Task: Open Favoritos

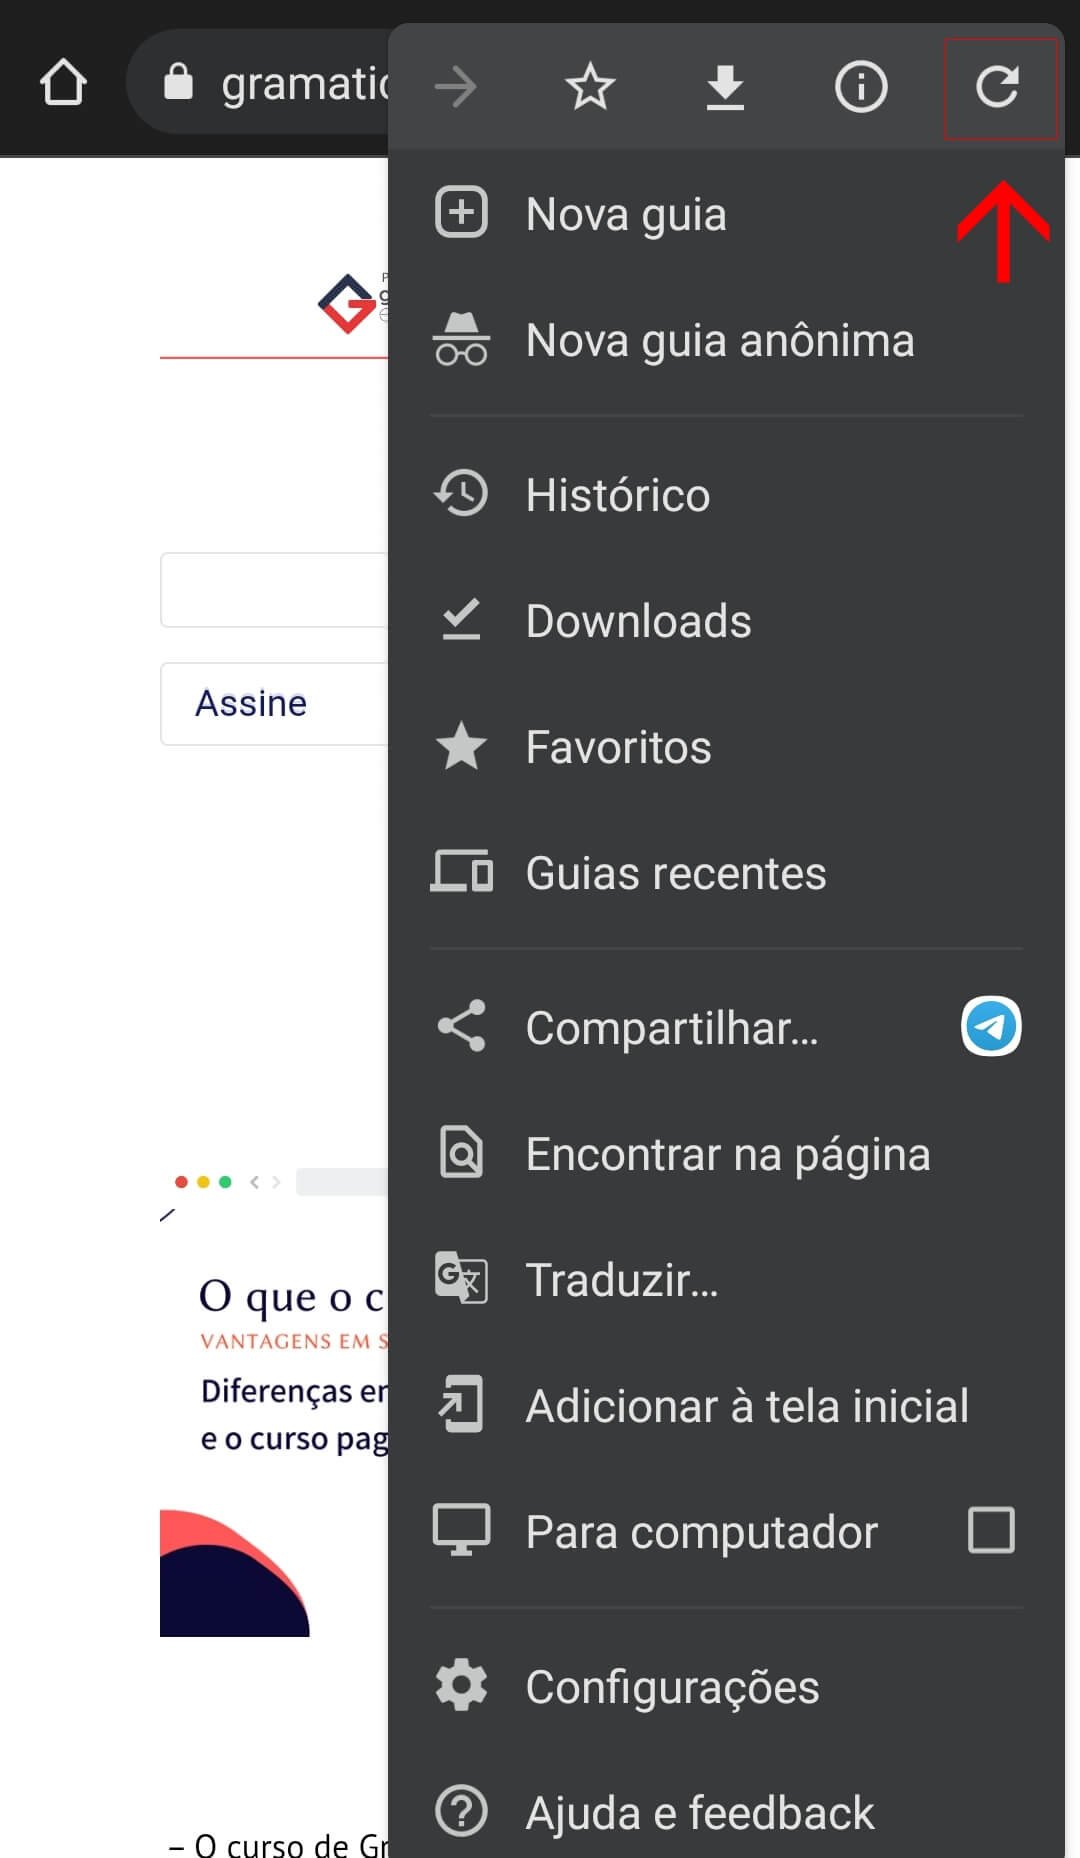Action: click(618, 747)
